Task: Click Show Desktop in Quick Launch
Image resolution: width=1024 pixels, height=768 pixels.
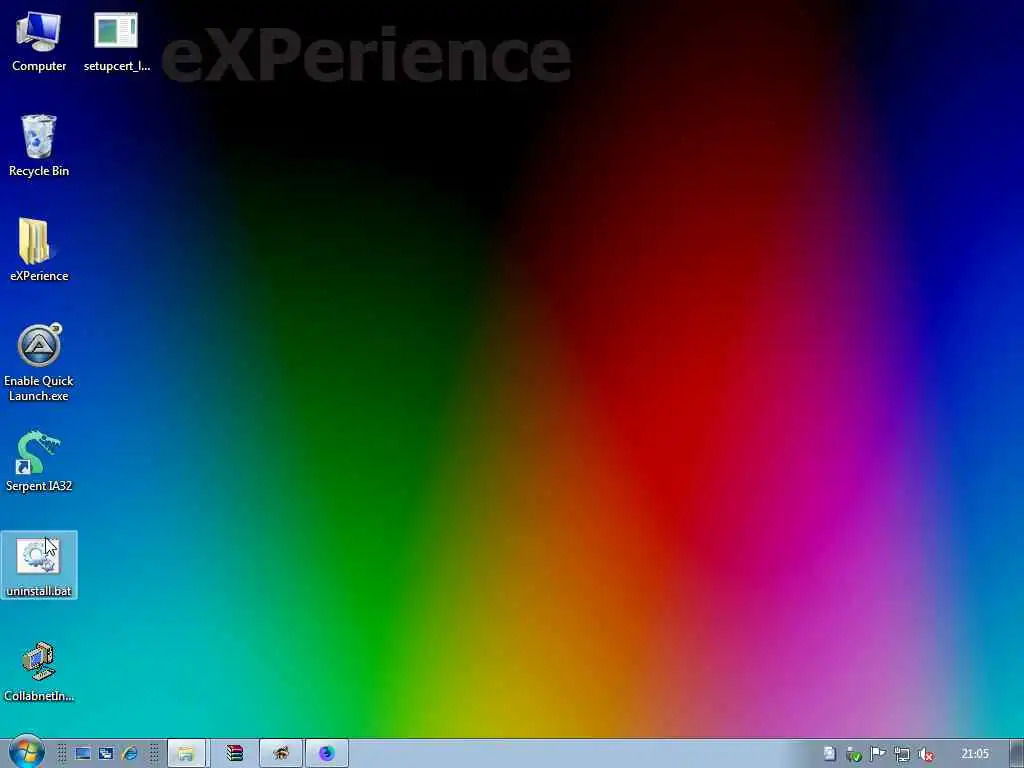Action: [x=82, y=754]
